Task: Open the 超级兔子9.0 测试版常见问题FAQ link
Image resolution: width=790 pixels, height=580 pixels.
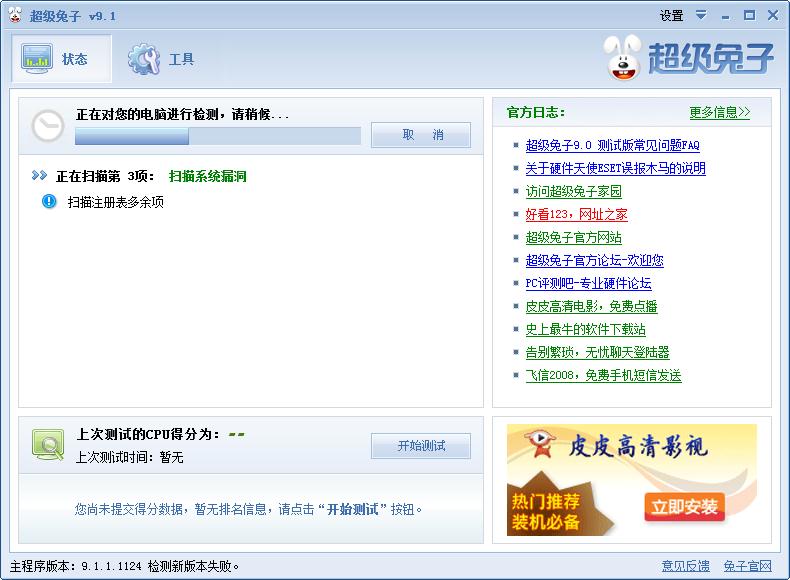Action: pos(612,145)
